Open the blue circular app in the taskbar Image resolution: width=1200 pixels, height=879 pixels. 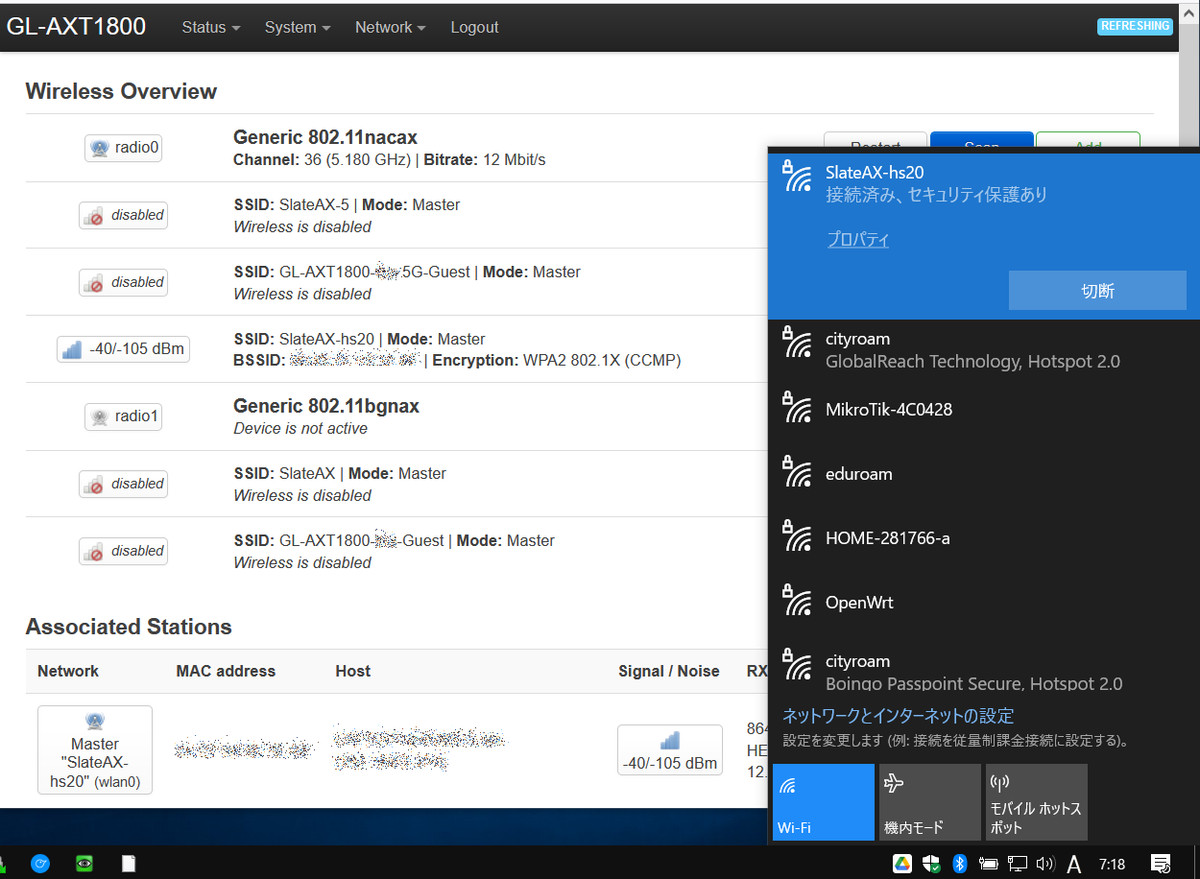[x=40, y=863]
